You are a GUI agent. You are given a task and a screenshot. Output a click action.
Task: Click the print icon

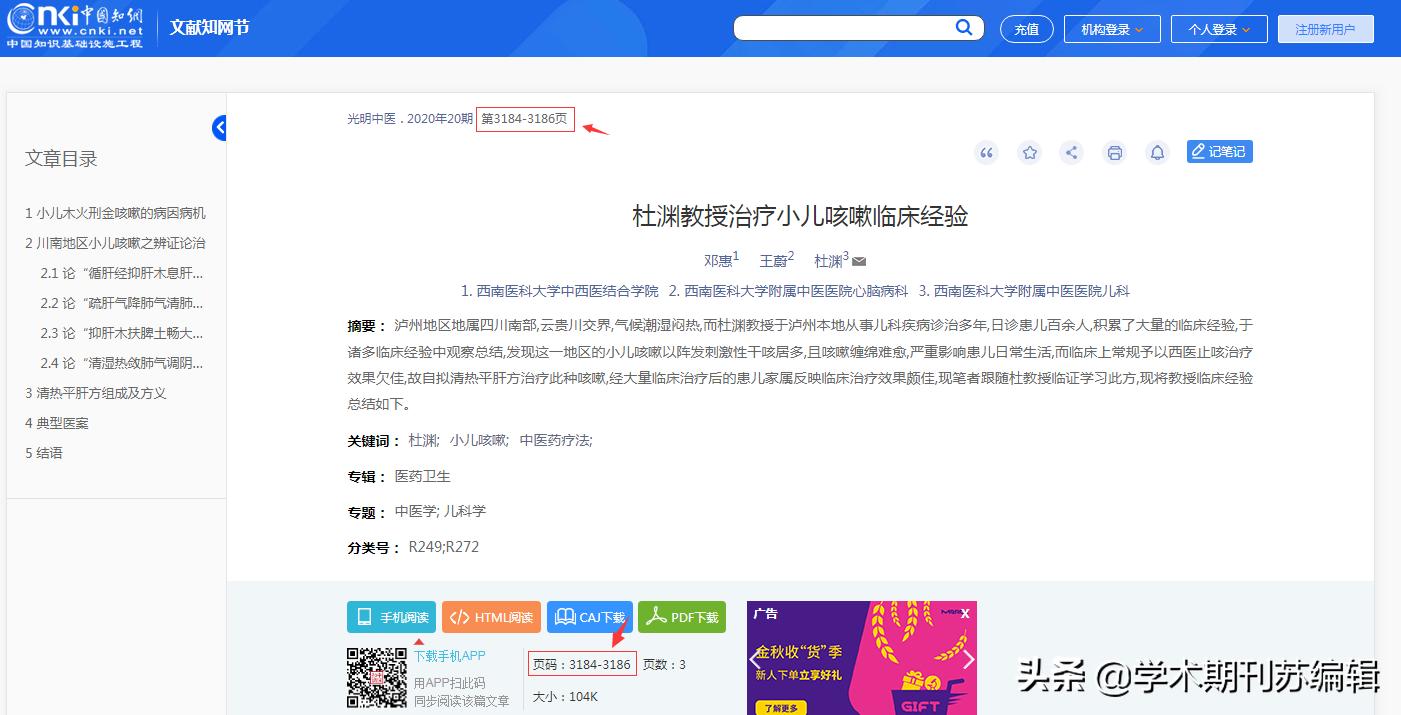click(x=1114, y=152)
